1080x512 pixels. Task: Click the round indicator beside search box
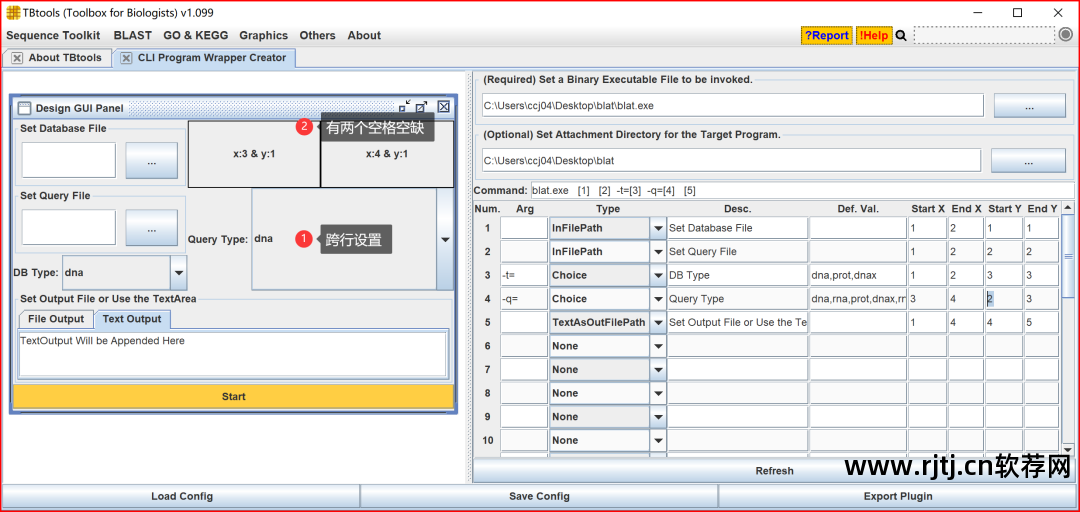(x=1065, y=35)
